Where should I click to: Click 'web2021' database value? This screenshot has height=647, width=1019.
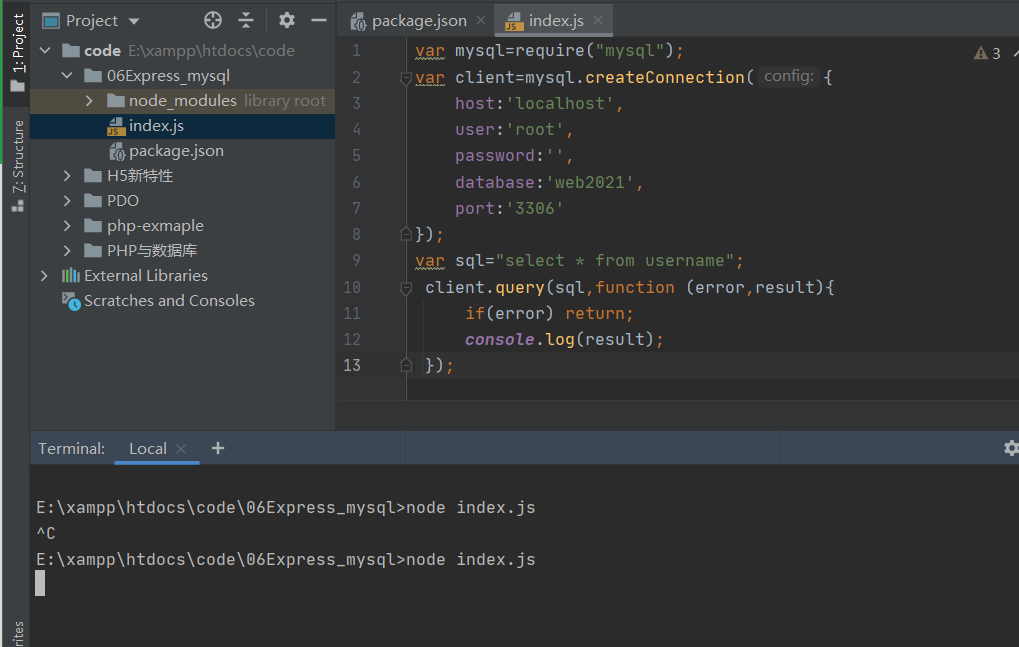point(590,182)
